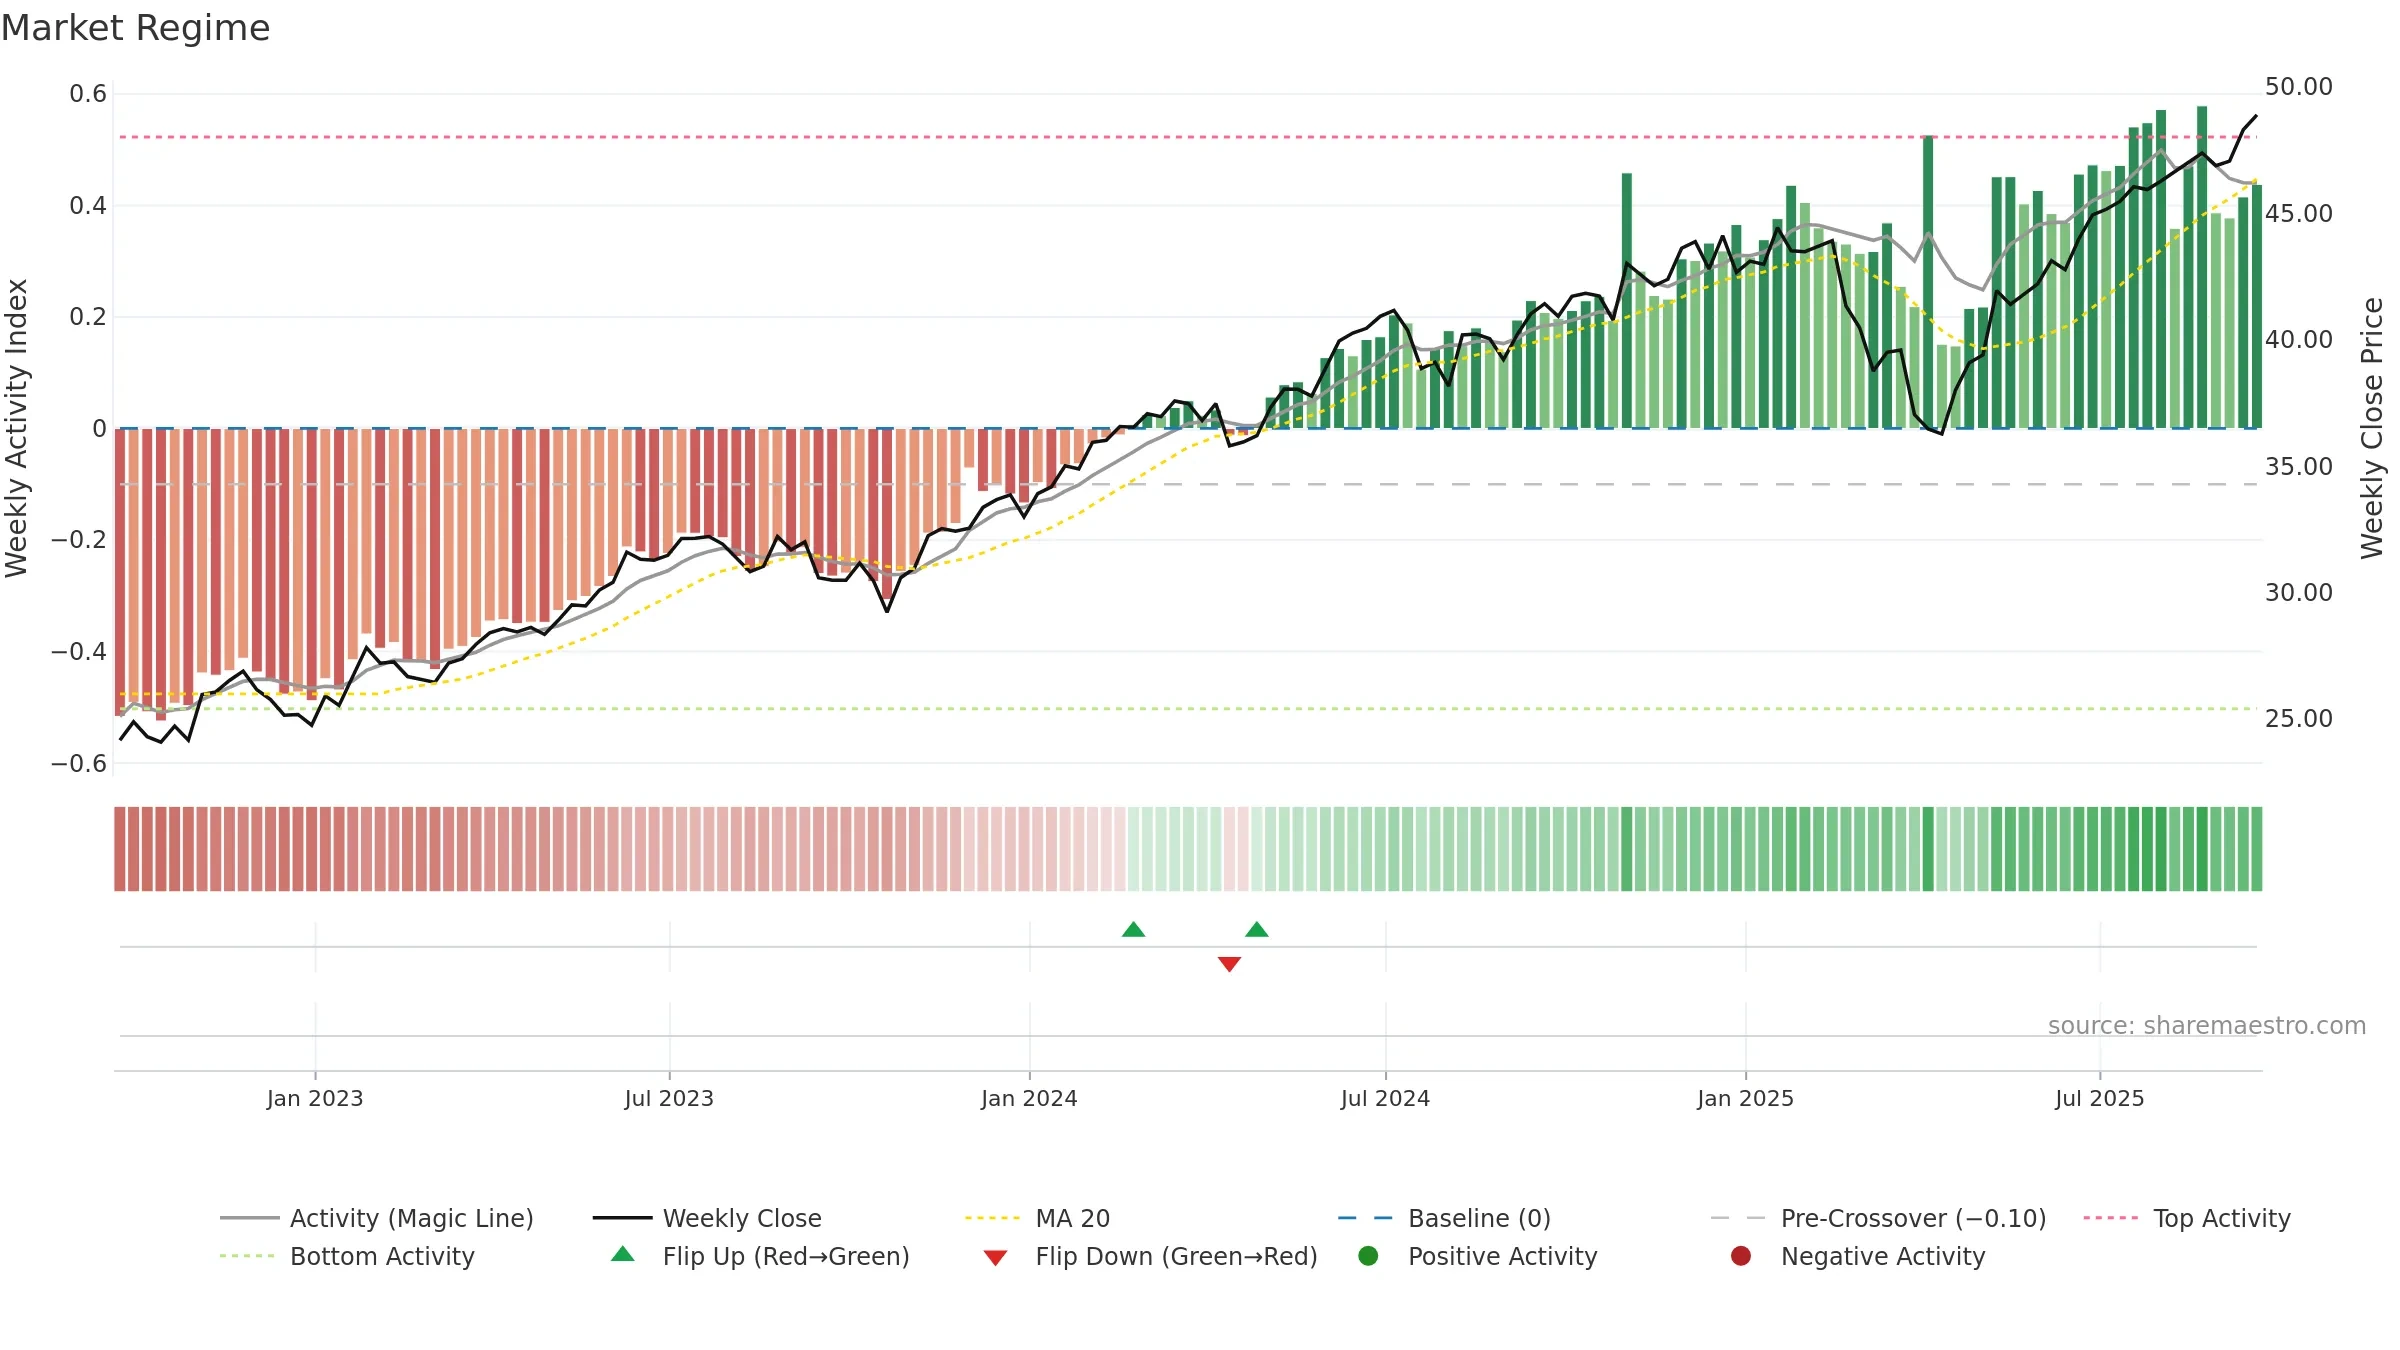Click the 0.2 activity axis label
This screenshot has height=1350, width=2400.
coord(88,317)
